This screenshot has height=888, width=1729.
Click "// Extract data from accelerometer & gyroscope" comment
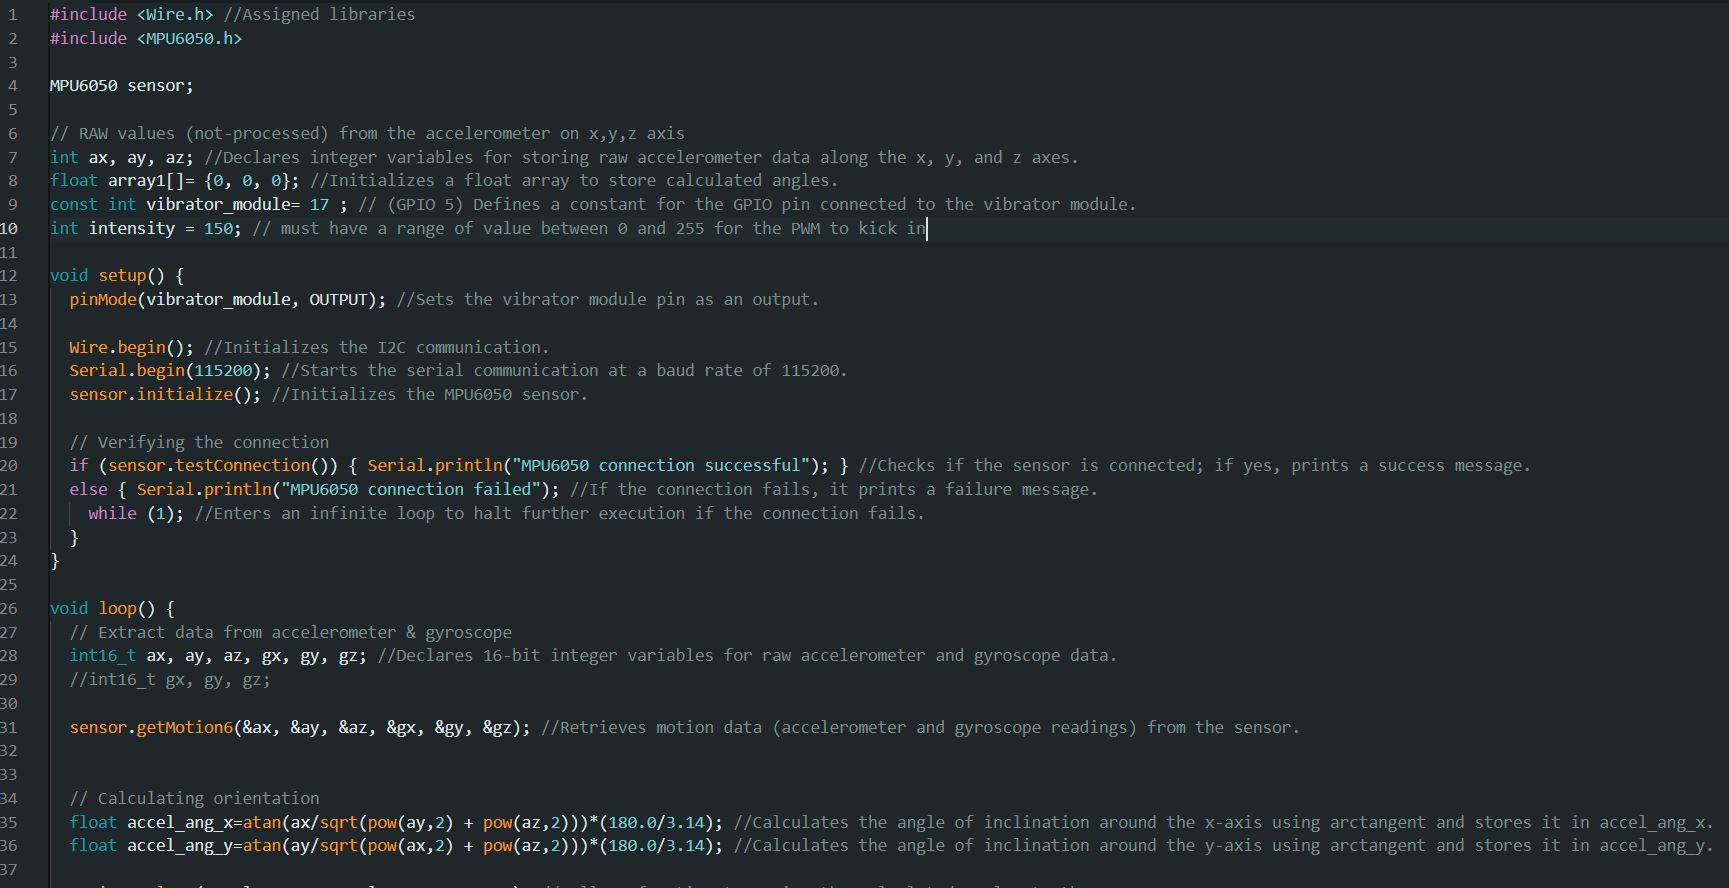tap(290, 632)
